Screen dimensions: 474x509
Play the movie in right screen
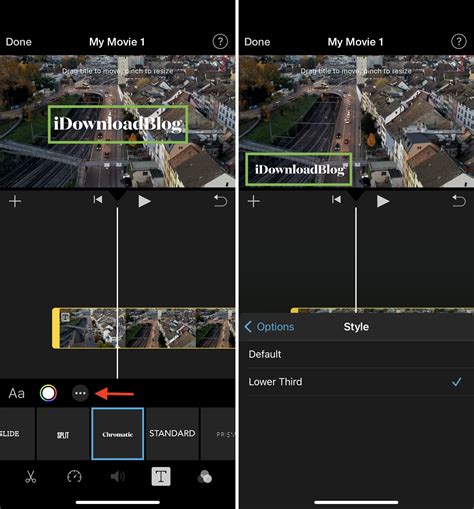[383, 201]
